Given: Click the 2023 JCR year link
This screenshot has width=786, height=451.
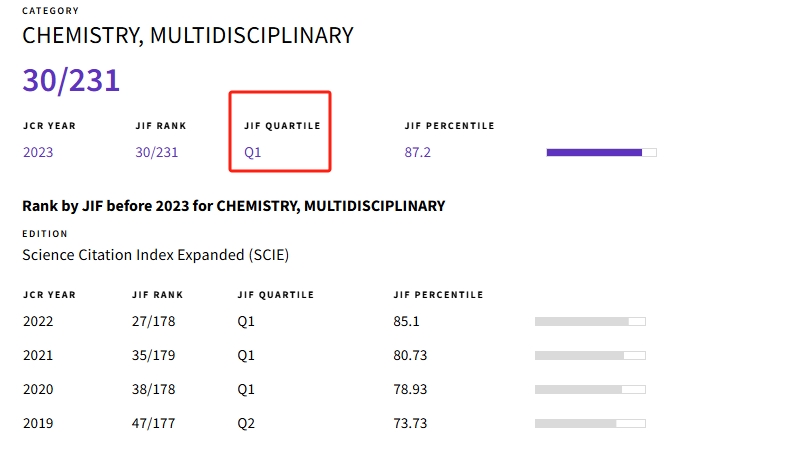Looking at the screenshot, I should pyautogui.click(x=38, y=153).
